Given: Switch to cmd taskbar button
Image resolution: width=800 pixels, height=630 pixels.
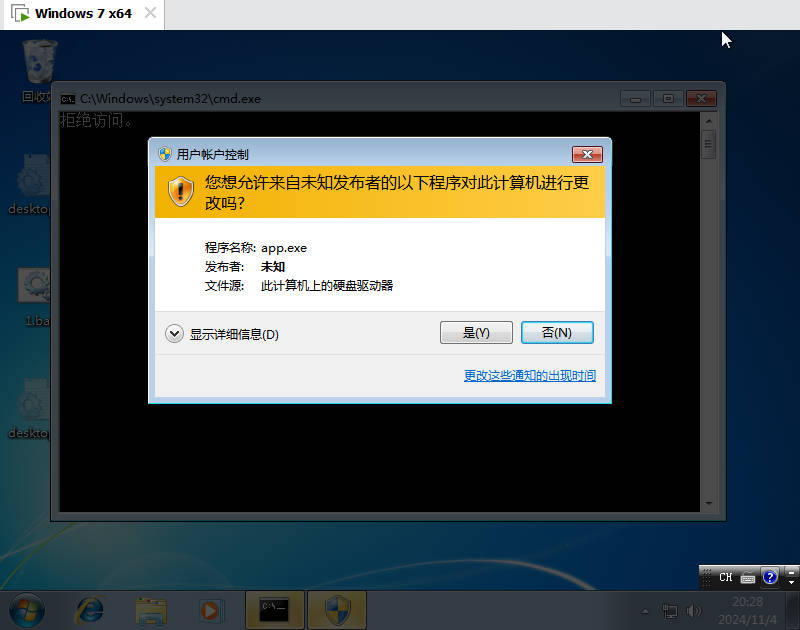Looking at the screenshot, I should [x=275, y=610].
